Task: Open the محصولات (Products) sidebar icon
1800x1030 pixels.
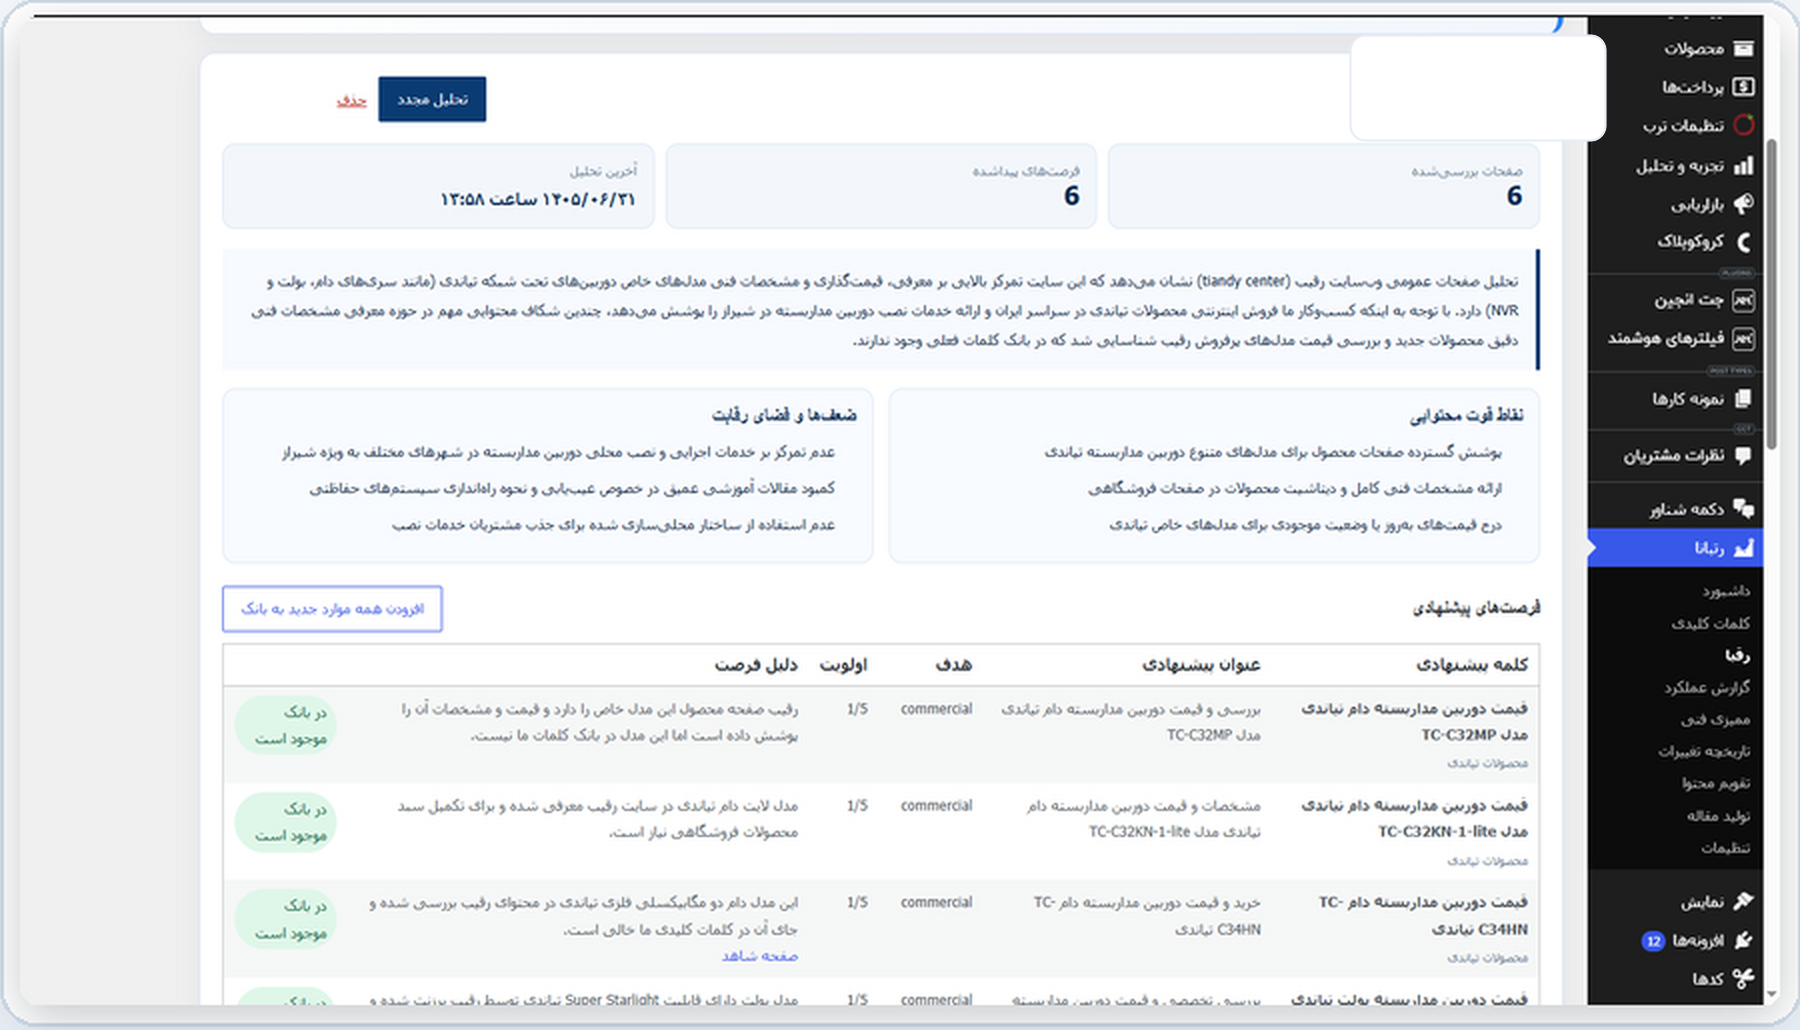Action: (x=1743, y=48)
